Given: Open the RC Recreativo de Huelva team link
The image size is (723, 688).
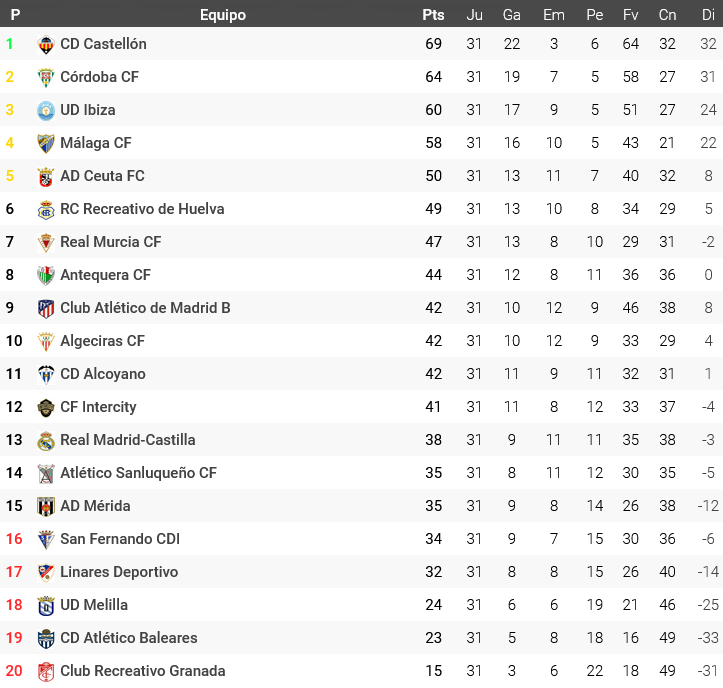Looking at the screenshot, I should pos(142,209).
